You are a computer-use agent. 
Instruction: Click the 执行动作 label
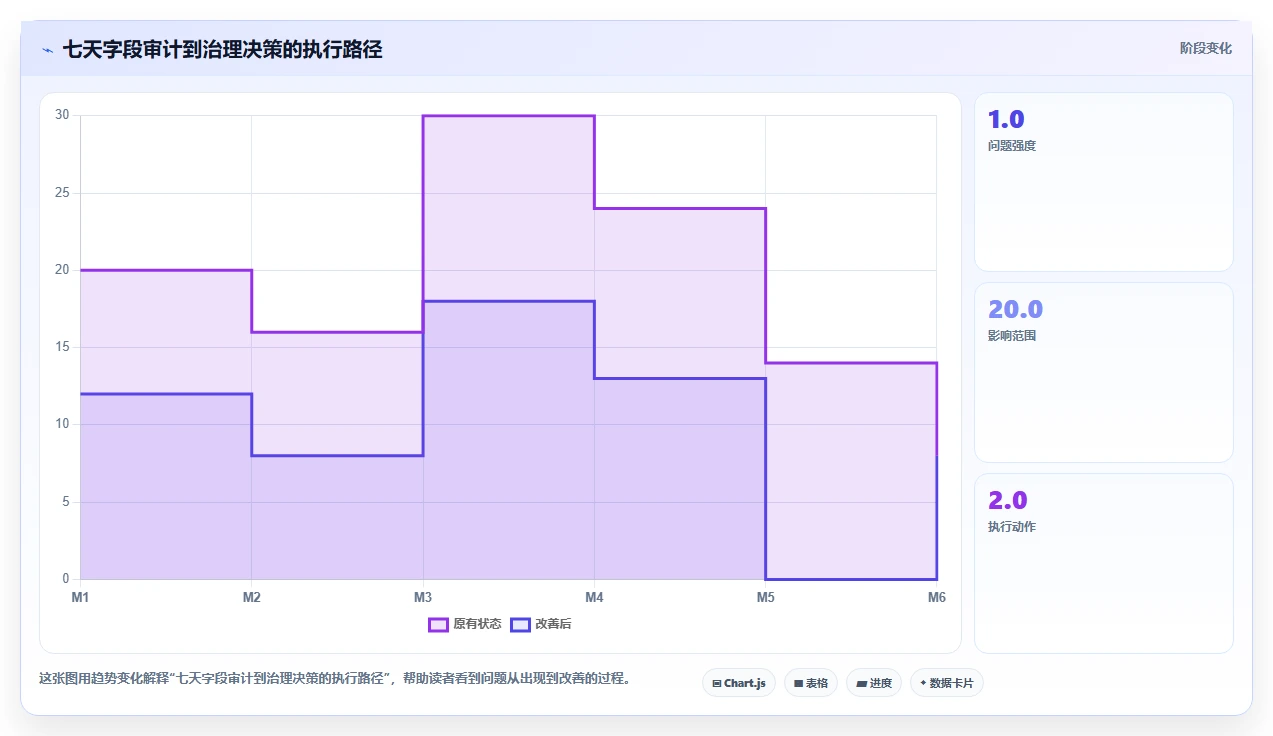(1012, 527)
